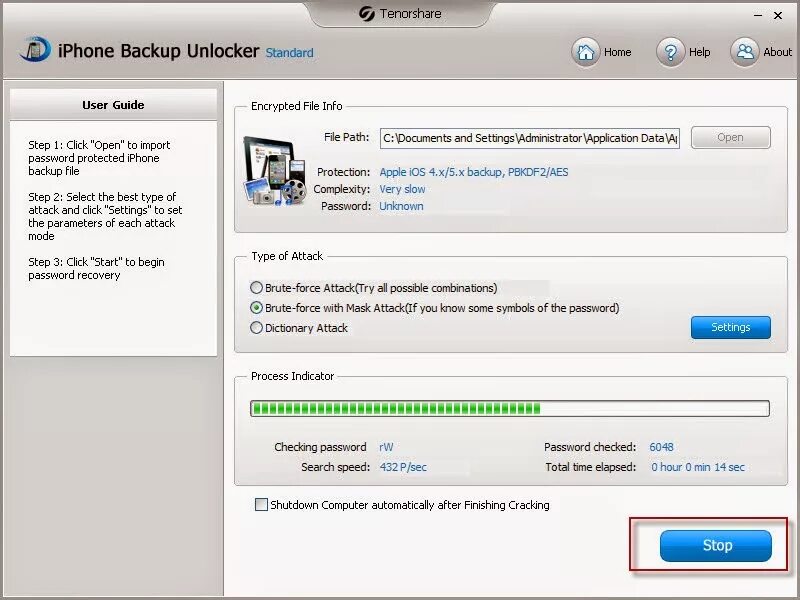The height and width of the screenshot is (600, 800).
Task: Open Help question mark icon
Action: (670, 52)
